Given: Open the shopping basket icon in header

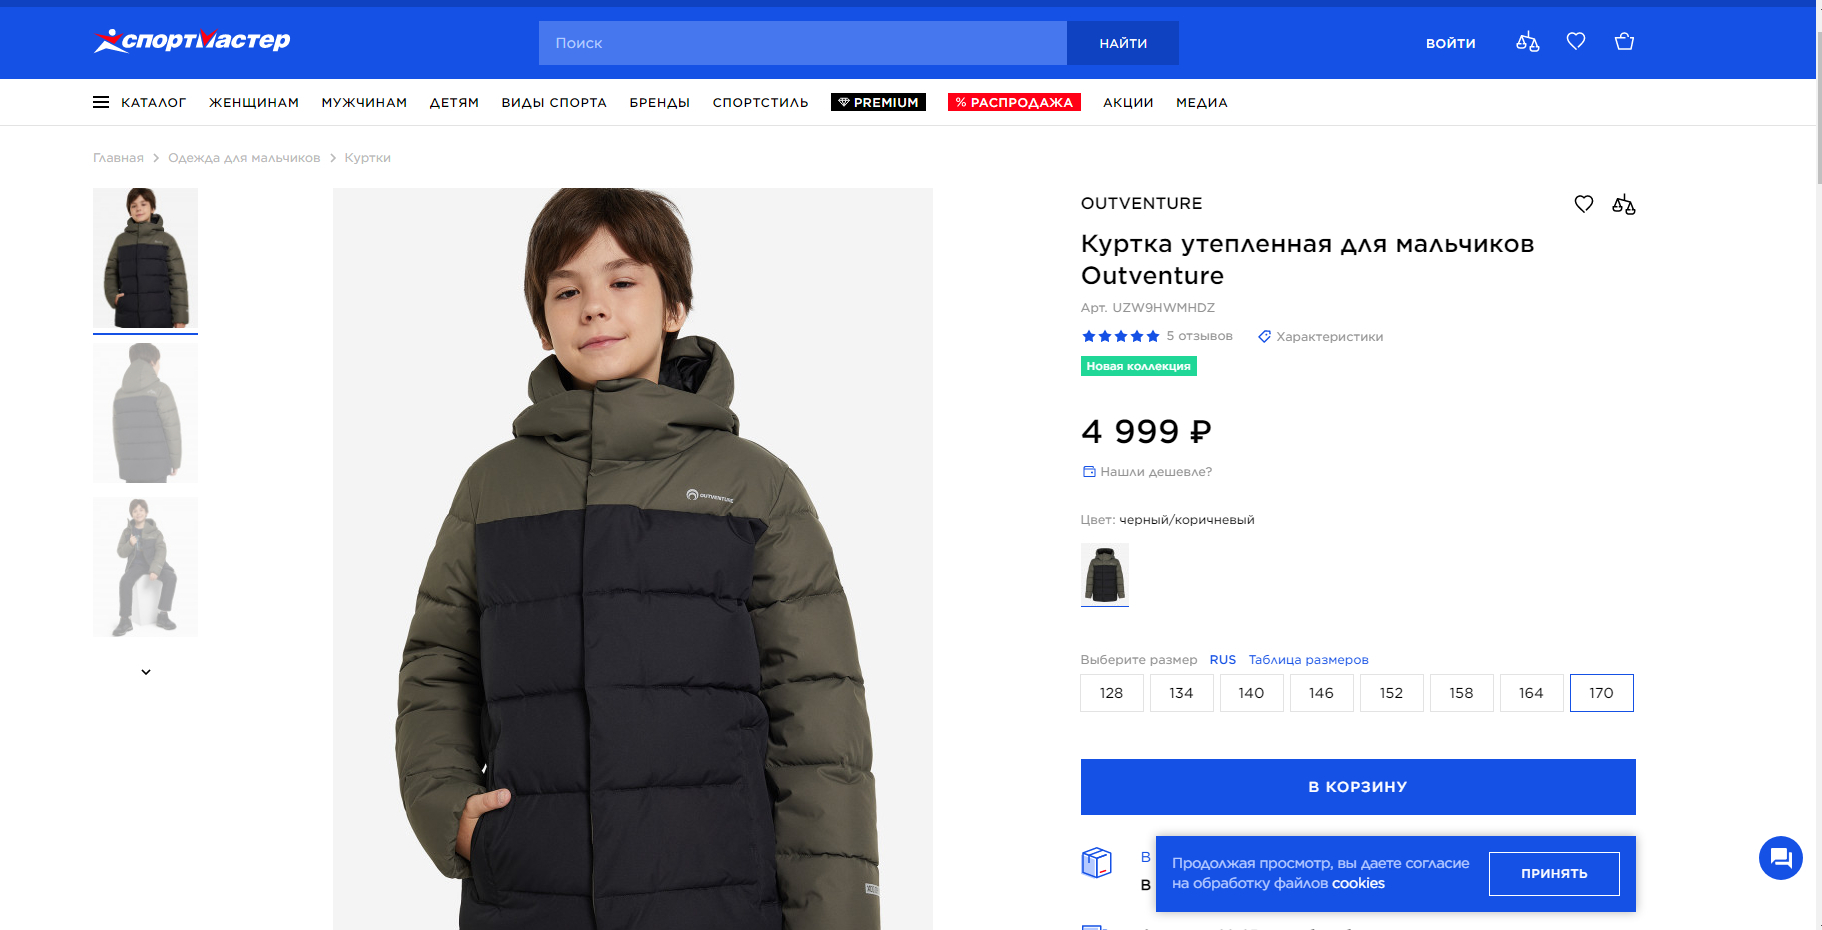Looking at the screenshot, I should pos(1624,41).
